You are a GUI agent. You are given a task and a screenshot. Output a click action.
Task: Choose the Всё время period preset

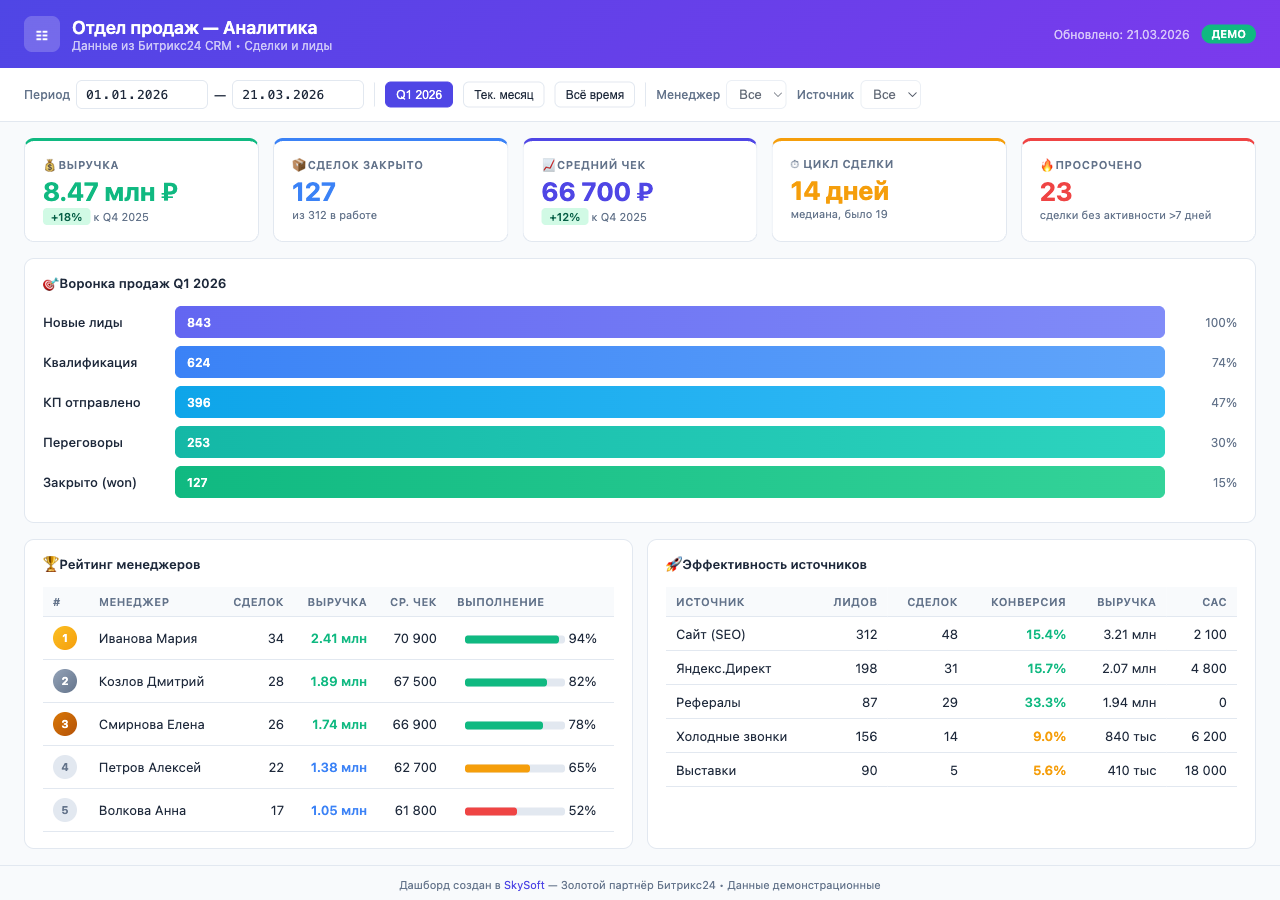[x=594, y=95]
